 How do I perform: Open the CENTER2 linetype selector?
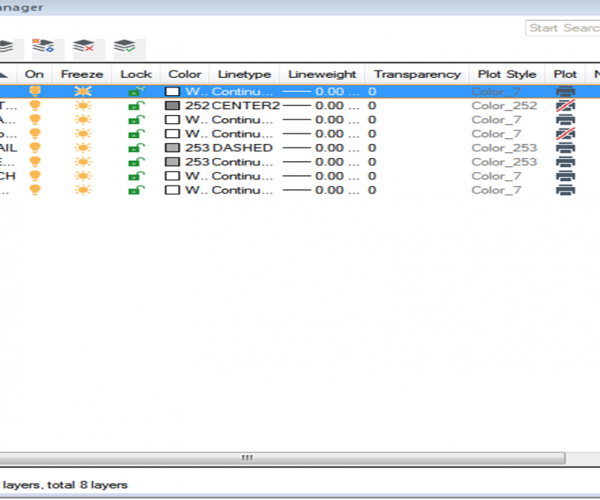tap(244, 105)
